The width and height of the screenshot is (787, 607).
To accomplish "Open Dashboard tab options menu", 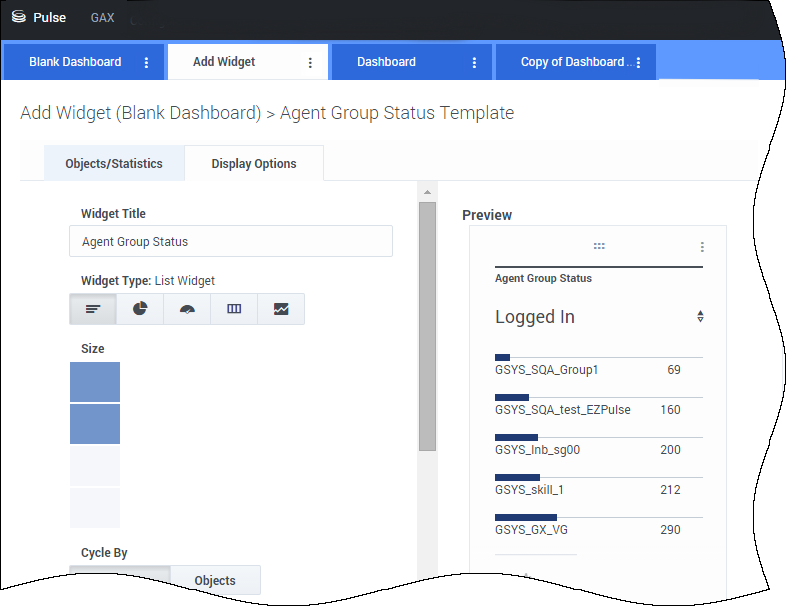I will 474,62.
